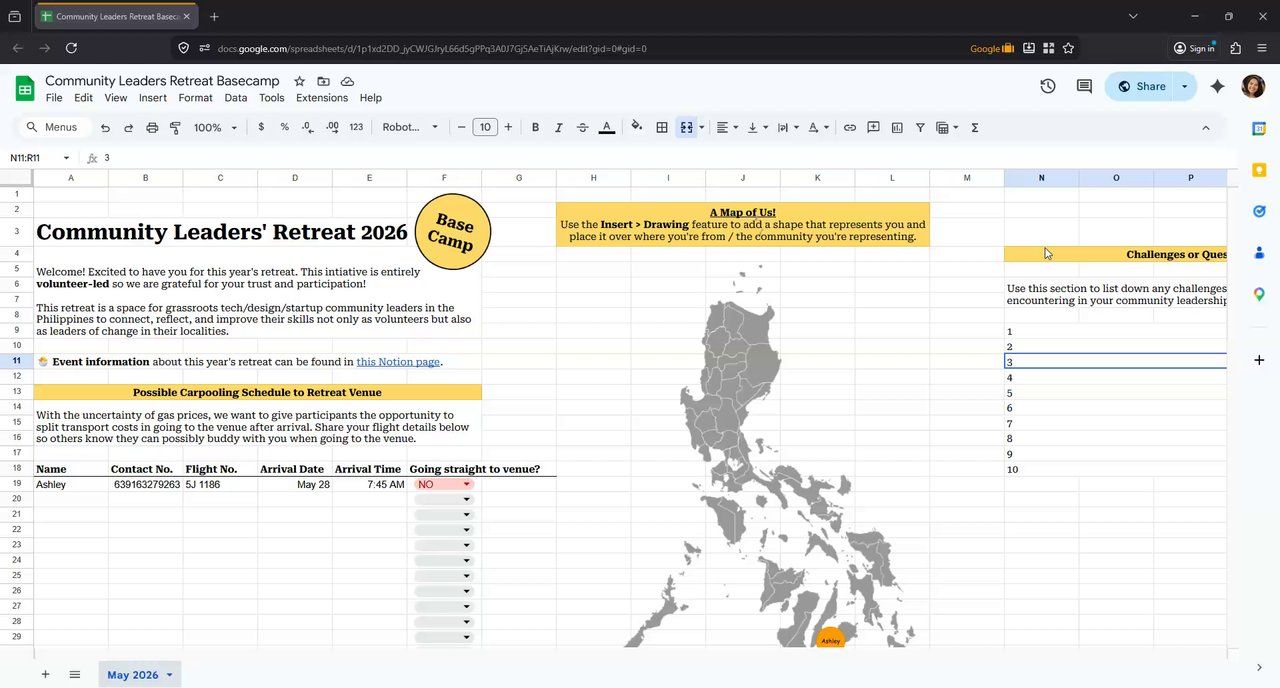Open Google Keep in side panel

coord(1259,170)
